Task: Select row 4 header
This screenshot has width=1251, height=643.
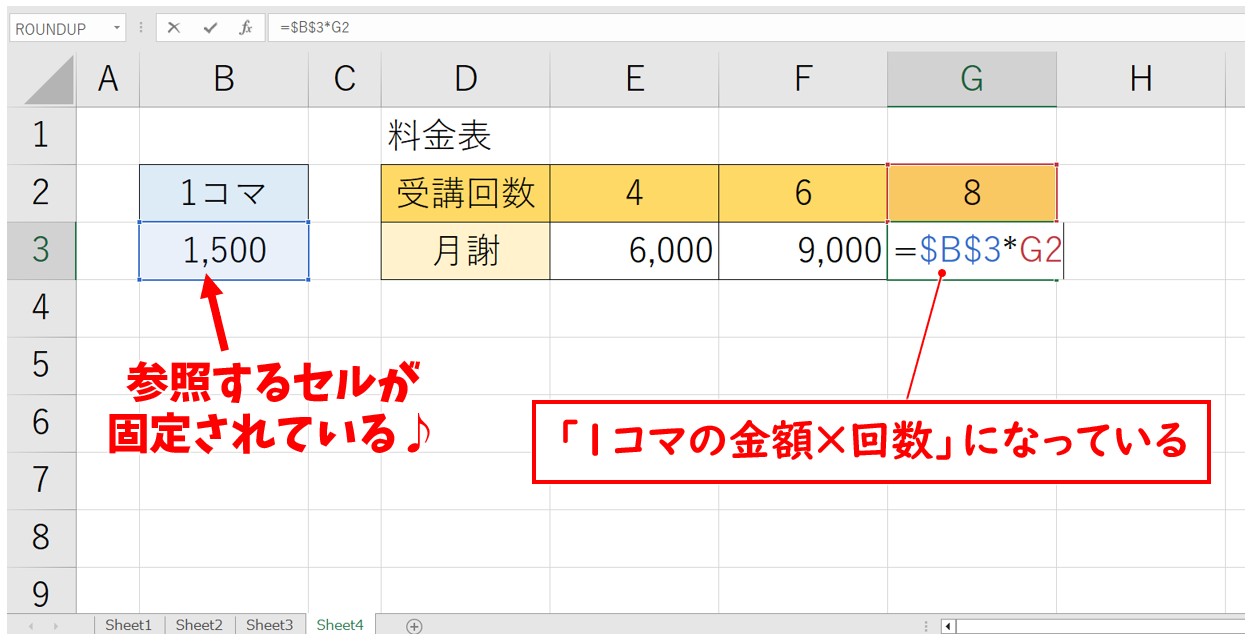Action: 41,308
